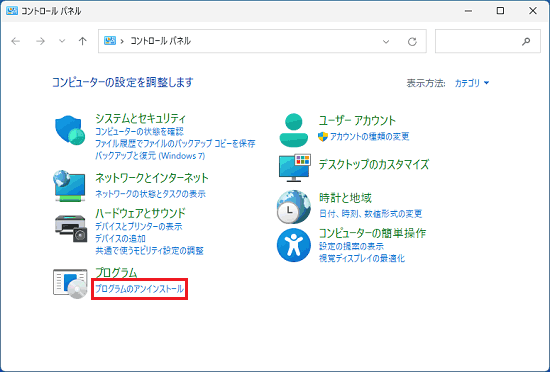Maximize the Control Panel window
The image size is (550, 372).
tap(500, 11)
